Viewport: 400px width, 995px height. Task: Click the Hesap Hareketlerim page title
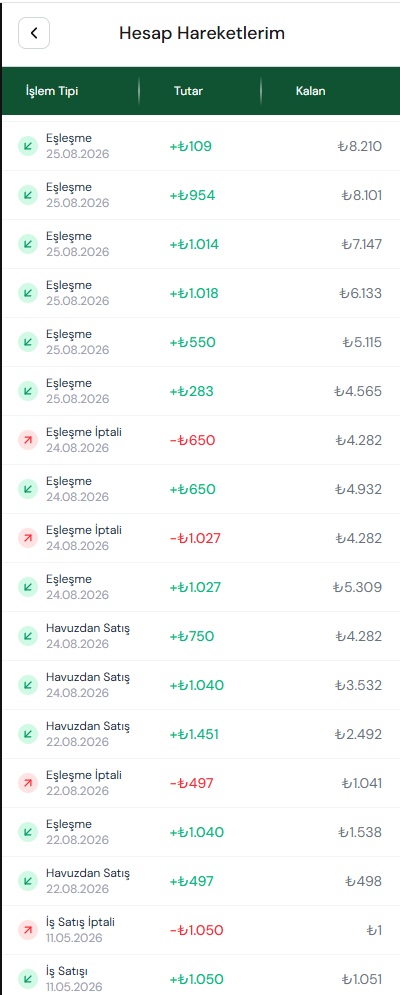(202, 34)
